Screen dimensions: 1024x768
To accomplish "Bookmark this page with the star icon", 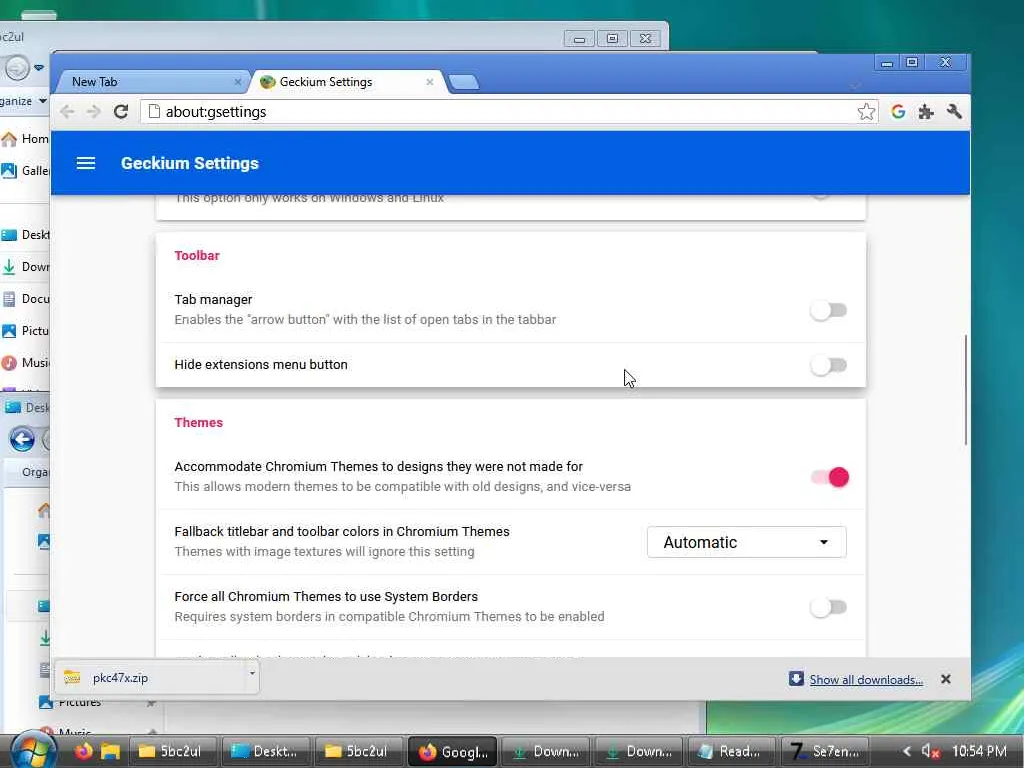I will [x=866, y=112].
